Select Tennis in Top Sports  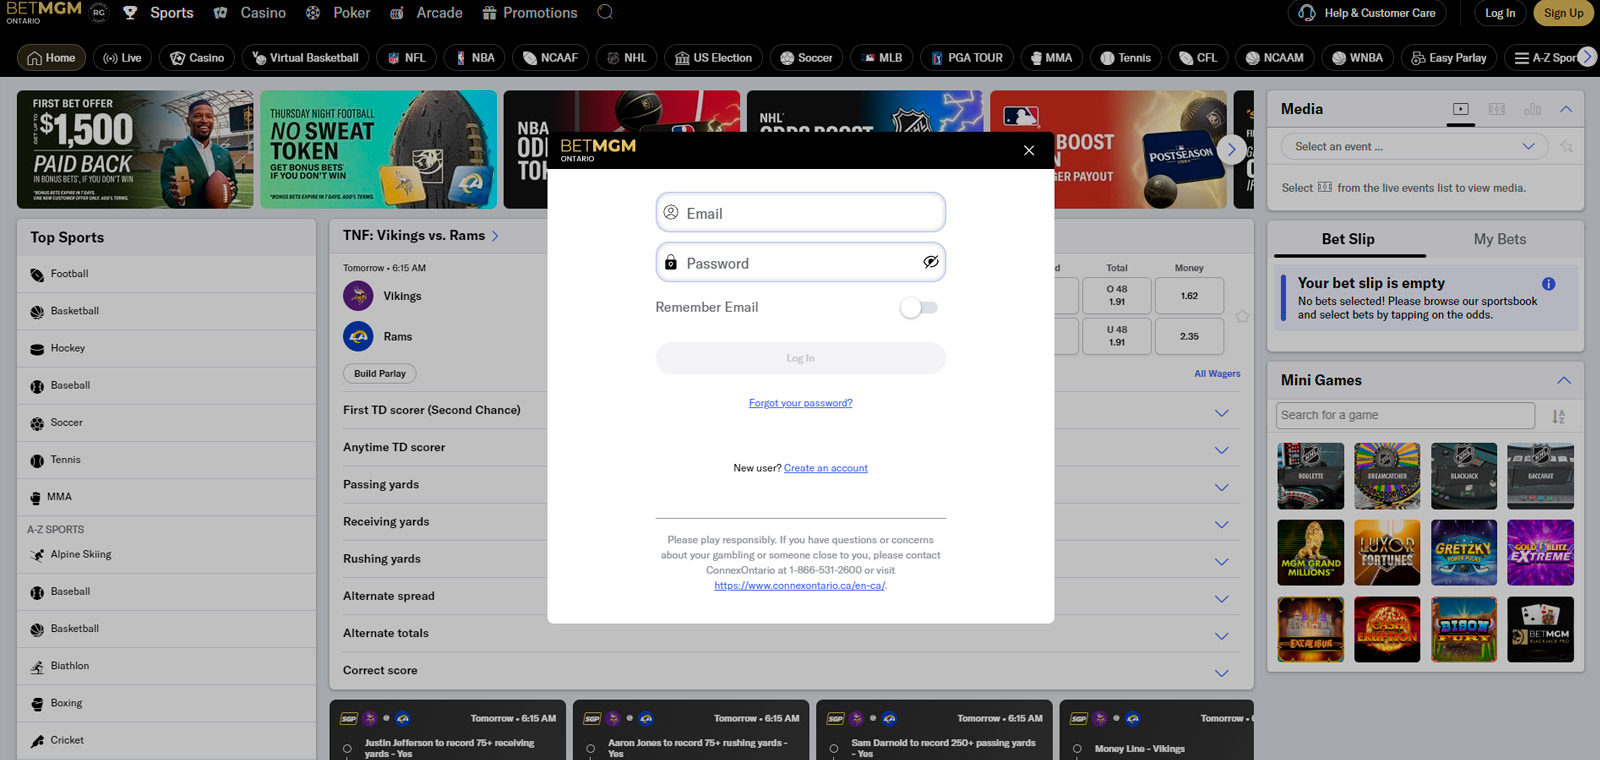pos(166,460)
